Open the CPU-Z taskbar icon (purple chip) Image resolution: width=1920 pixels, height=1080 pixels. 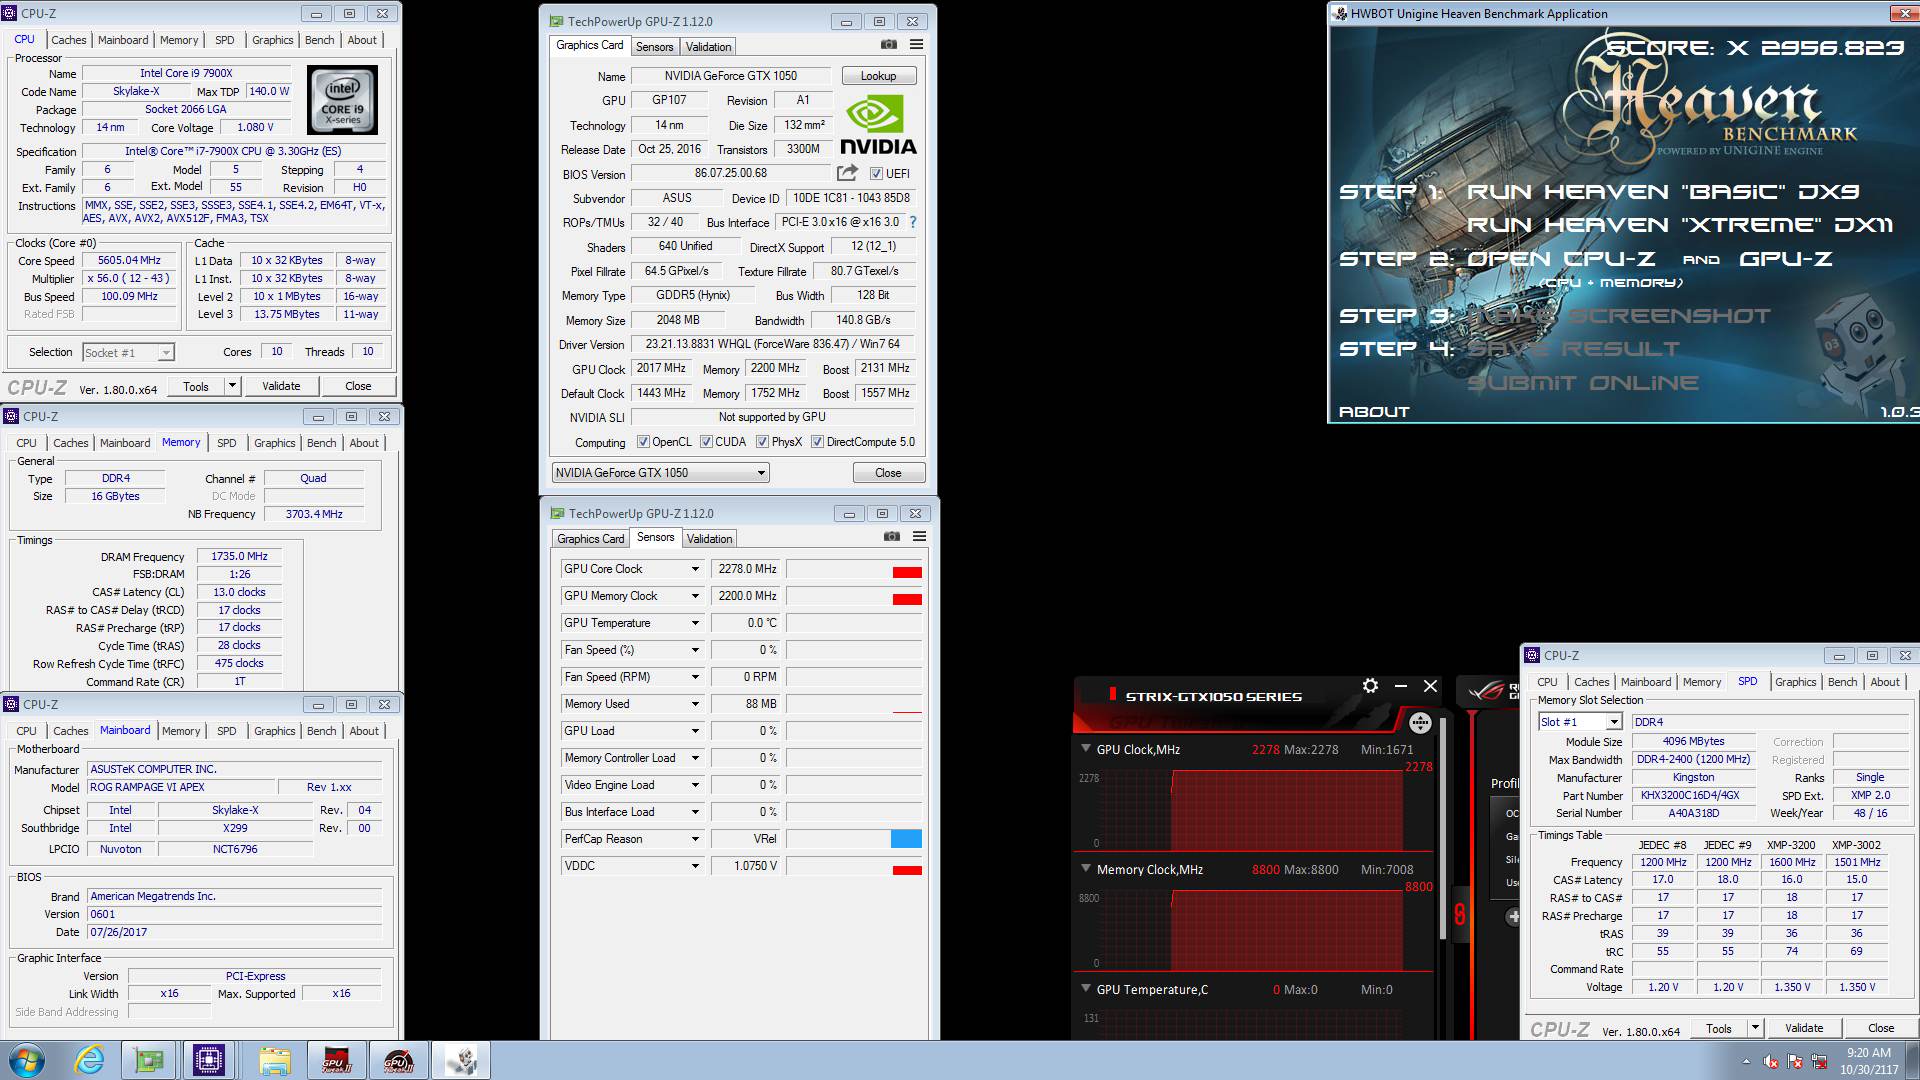[x=209, y=1060]
